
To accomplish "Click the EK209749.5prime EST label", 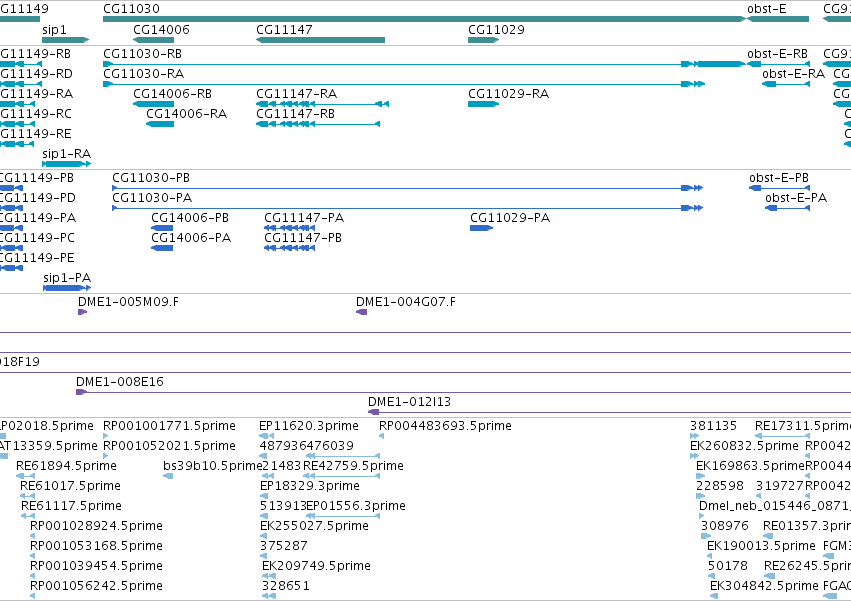I will [x=316, y=567].
